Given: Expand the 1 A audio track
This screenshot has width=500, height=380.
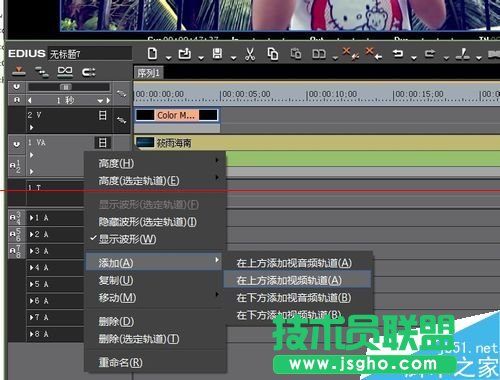Looking at the screenshot, I should pos(32,218).
